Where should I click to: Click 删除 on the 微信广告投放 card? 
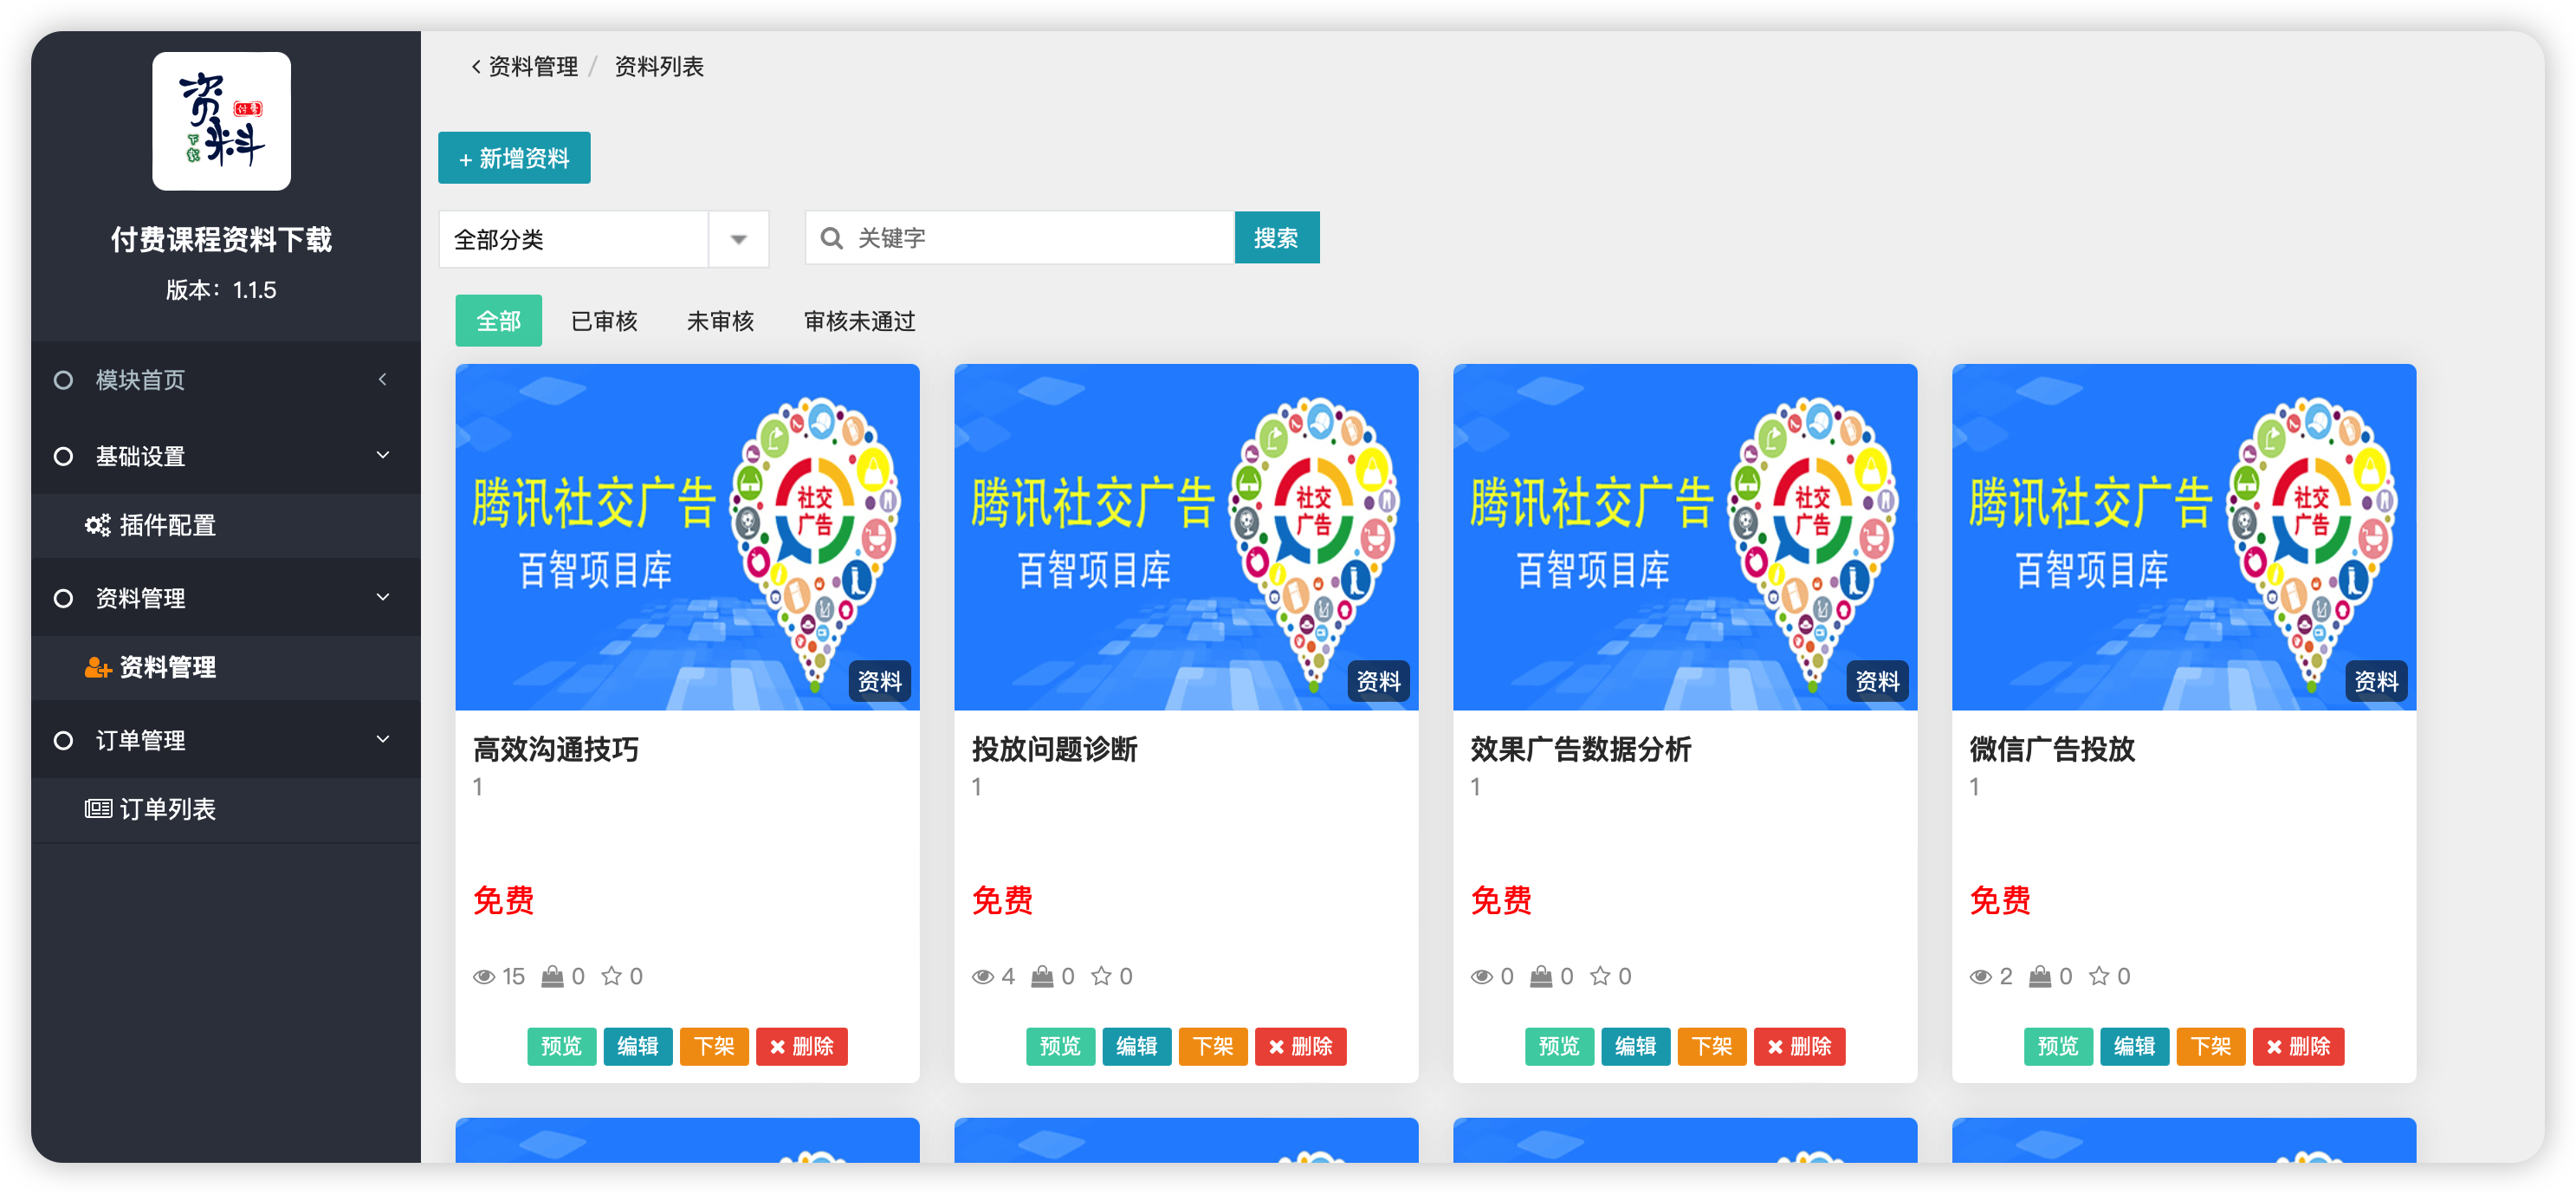tap(2297, 1046)
